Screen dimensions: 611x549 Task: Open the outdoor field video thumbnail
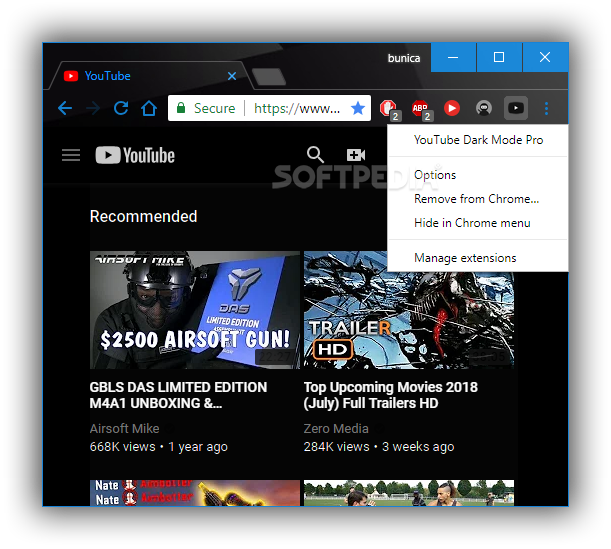click(x=409, y=493)
